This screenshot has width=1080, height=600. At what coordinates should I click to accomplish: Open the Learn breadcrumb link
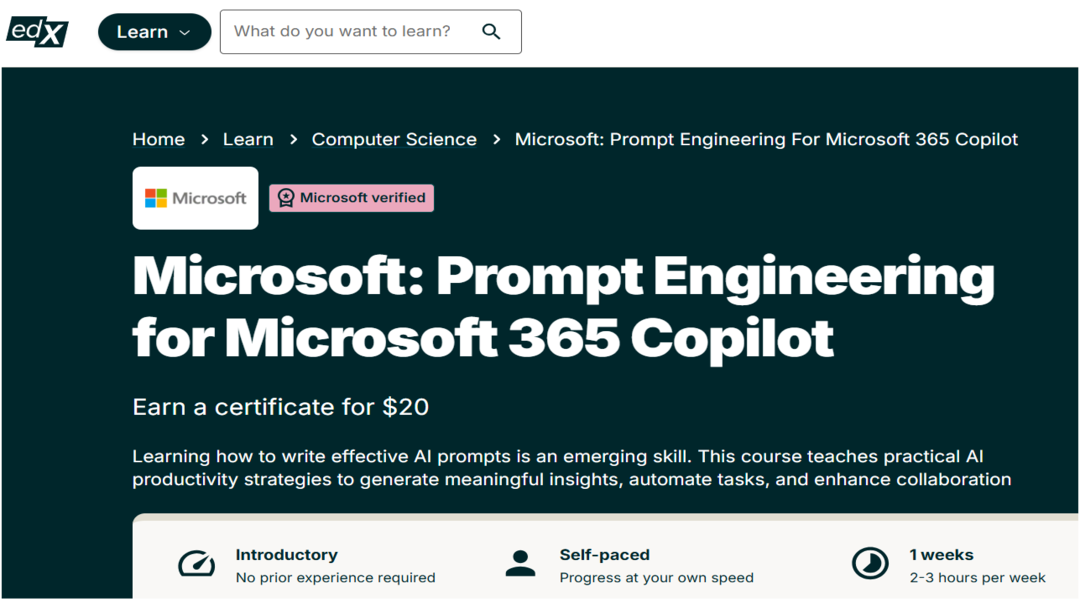click(x=248, y=140)
